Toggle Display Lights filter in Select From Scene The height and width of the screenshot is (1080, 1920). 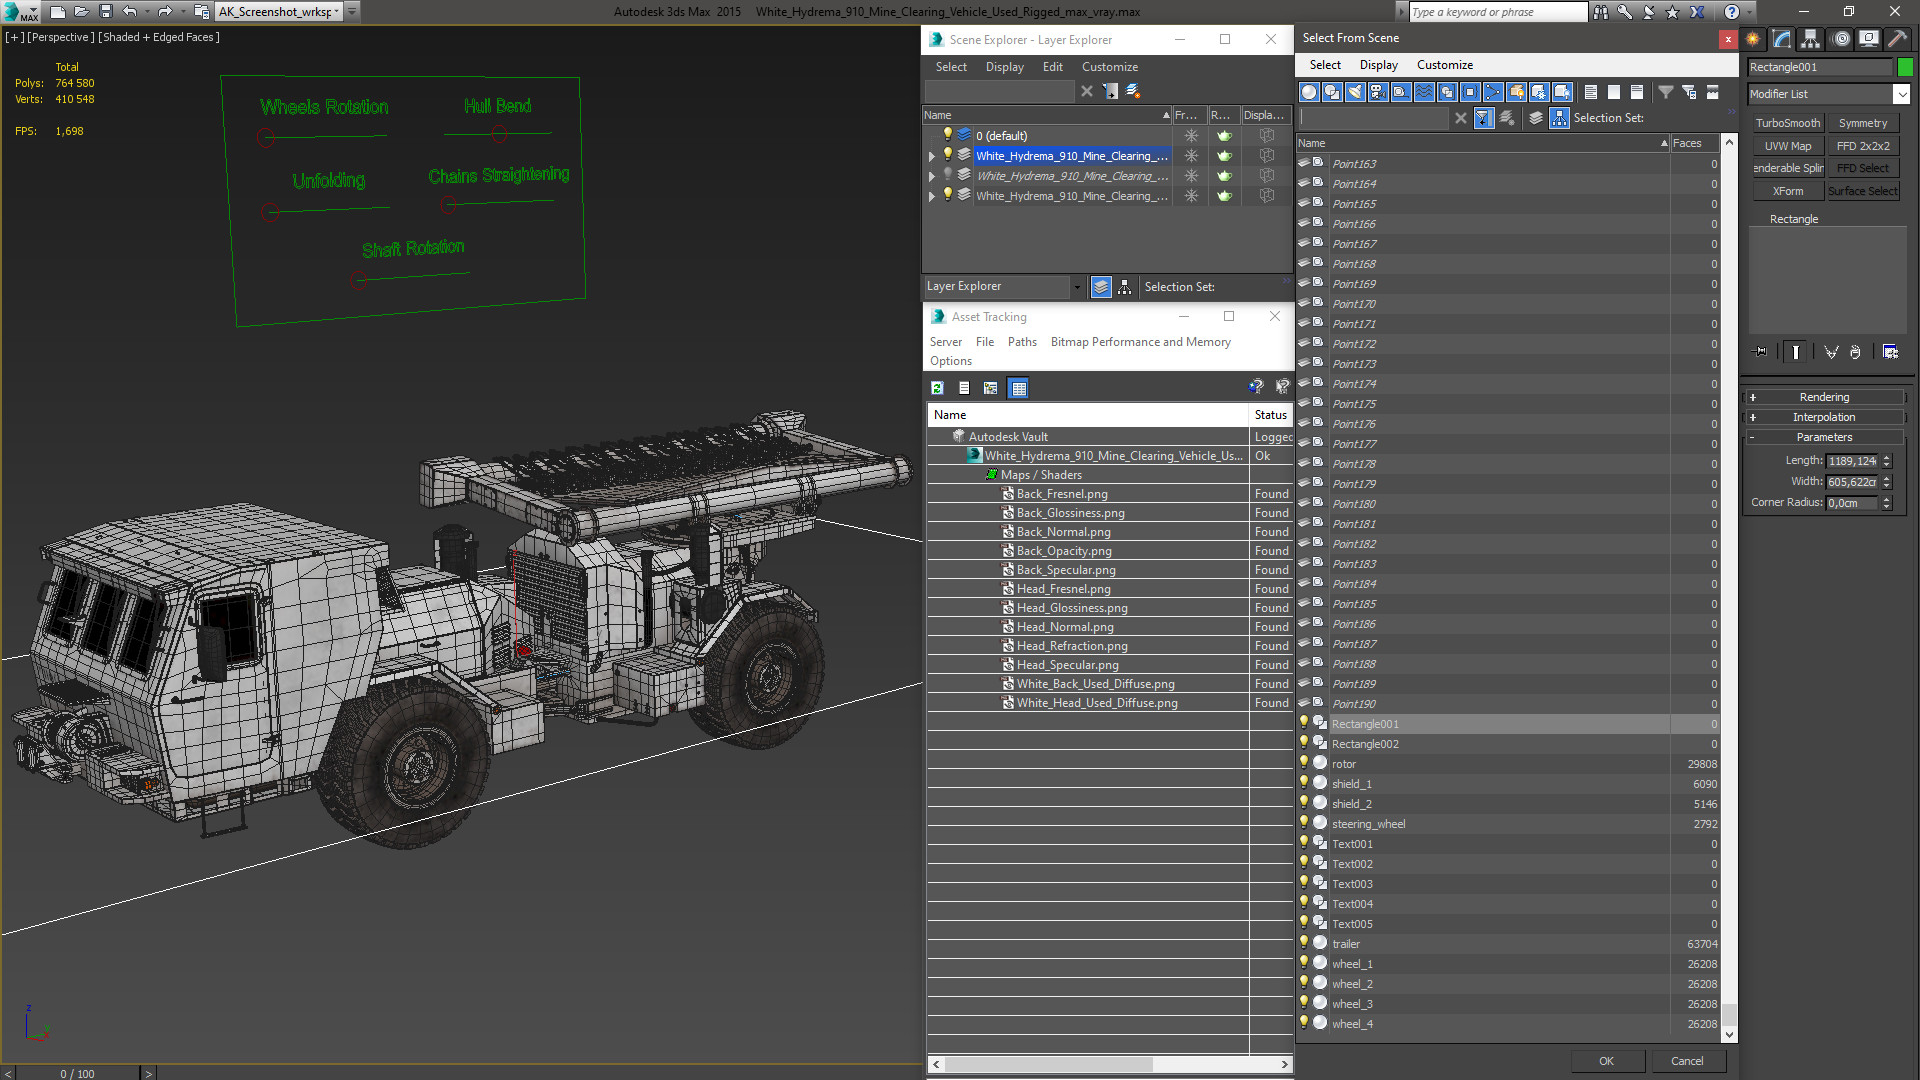pos(1354,92)
